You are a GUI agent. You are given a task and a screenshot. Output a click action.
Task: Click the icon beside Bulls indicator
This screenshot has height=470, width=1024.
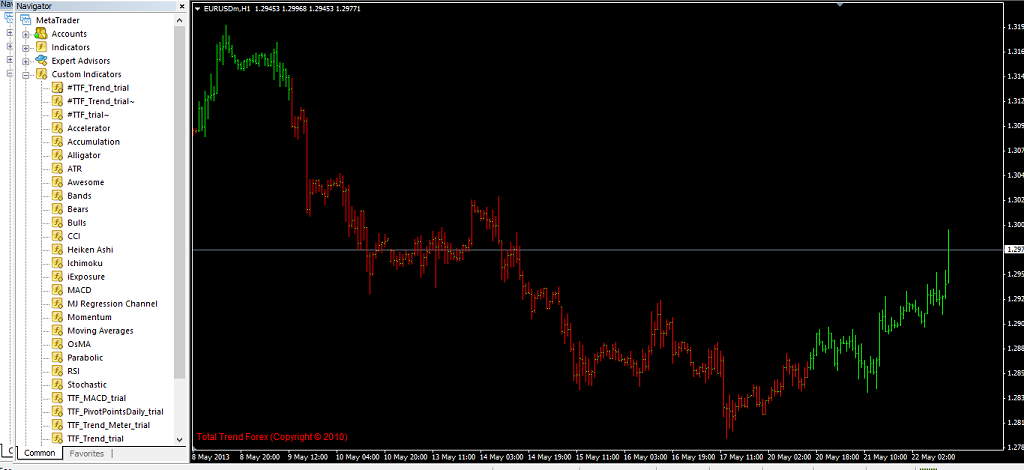click(x=57, y=223)
